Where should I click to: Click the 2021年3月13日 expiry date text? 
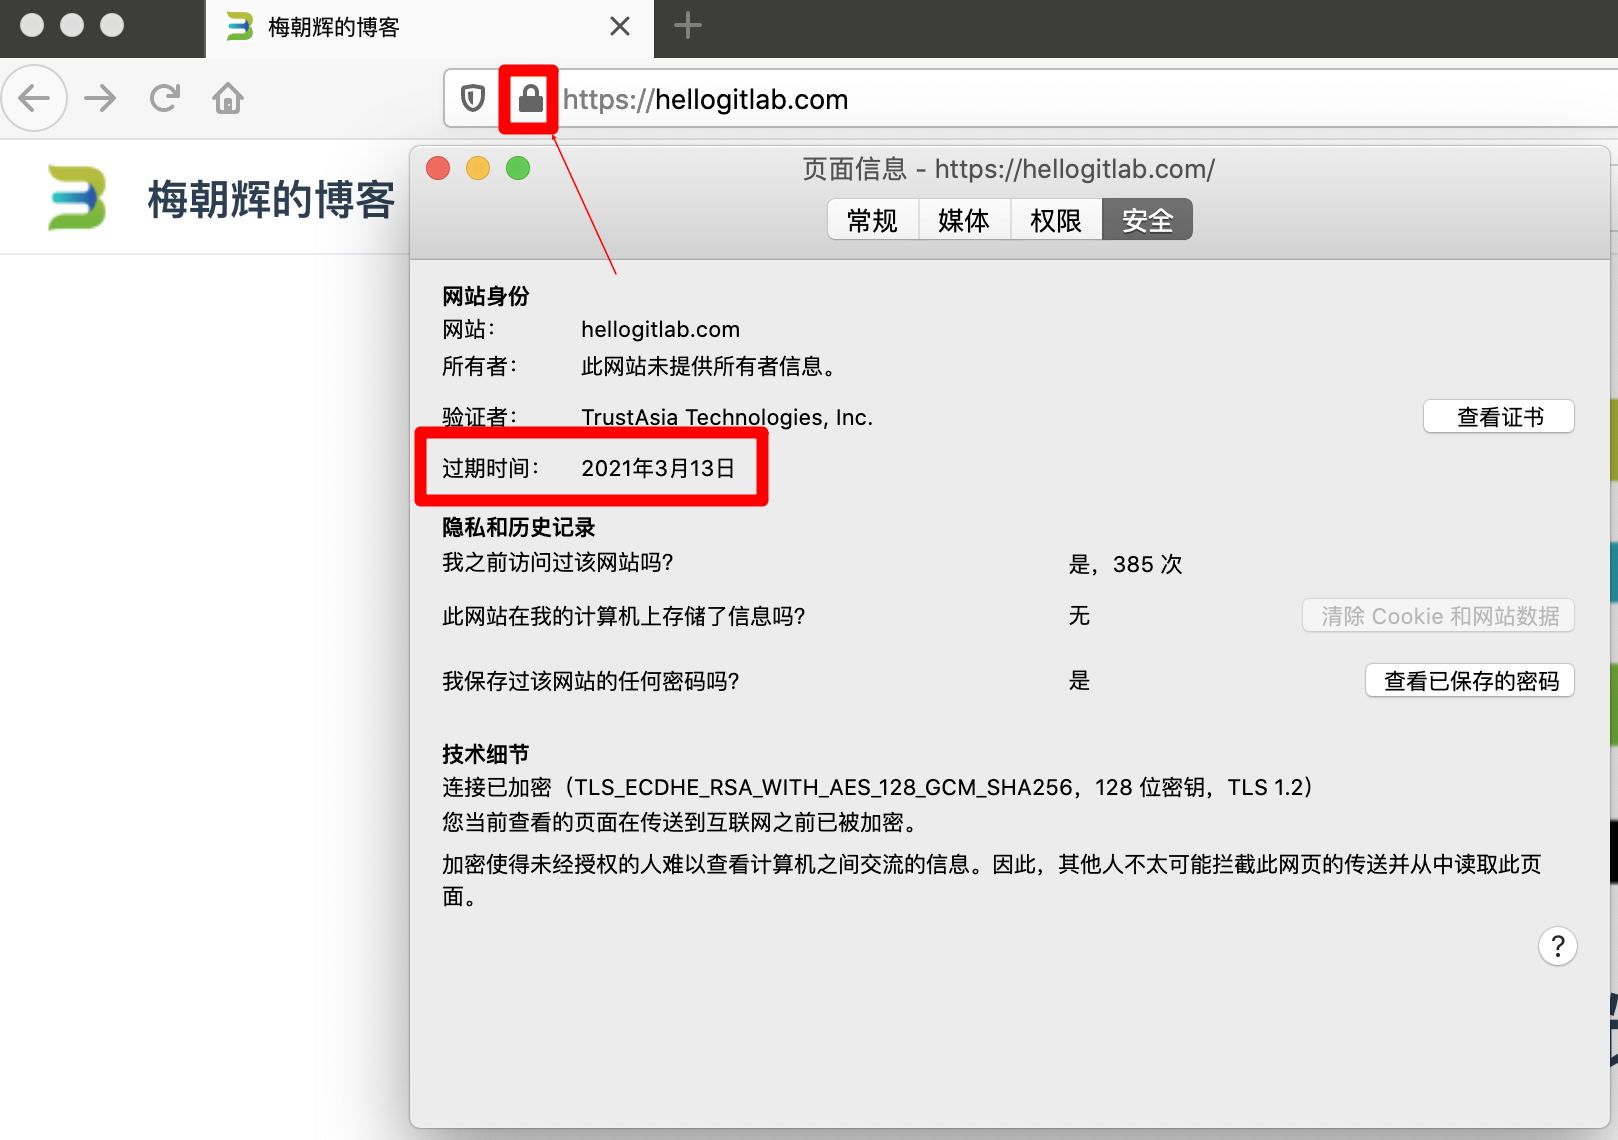coord(658,468)
